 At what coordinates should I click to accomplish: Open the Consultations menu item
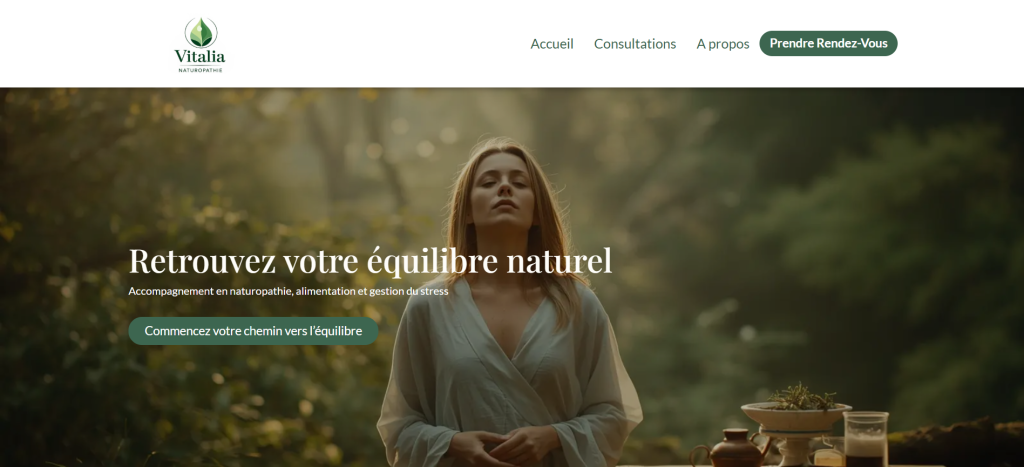[635, 44]
